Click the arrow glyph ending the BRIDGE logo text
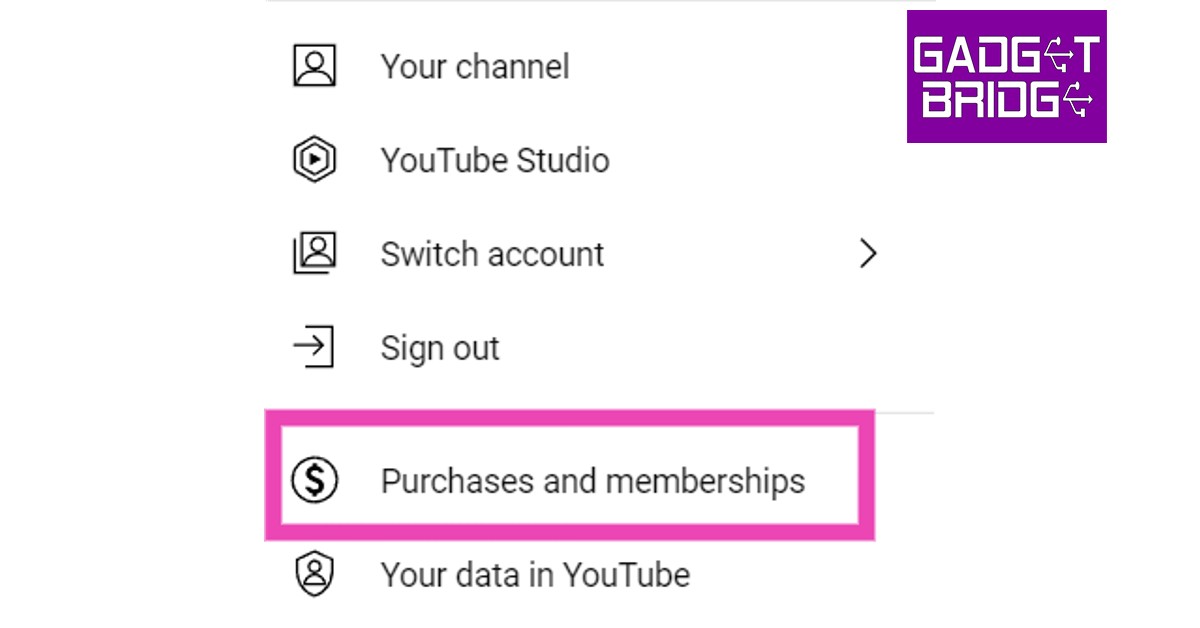Viewport: 1200px width, 628px height. pyautogui.click(x=1079, y=99)
